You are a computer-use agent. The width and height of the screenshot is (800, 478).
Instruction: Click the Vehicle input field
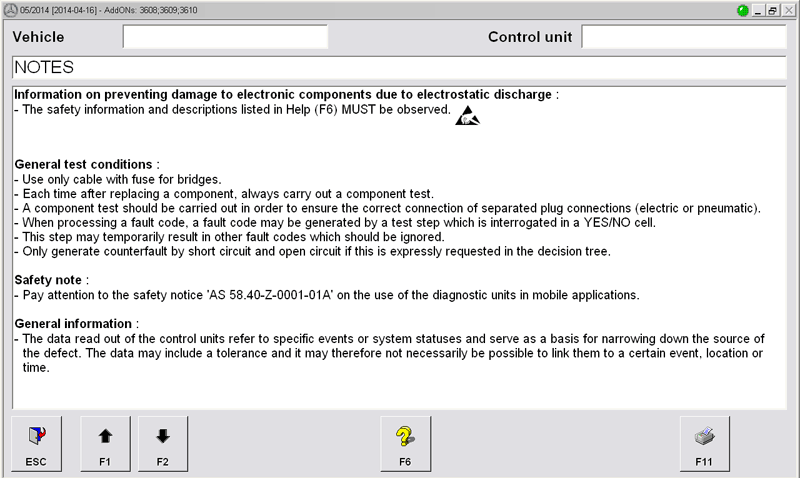(225, 37)
